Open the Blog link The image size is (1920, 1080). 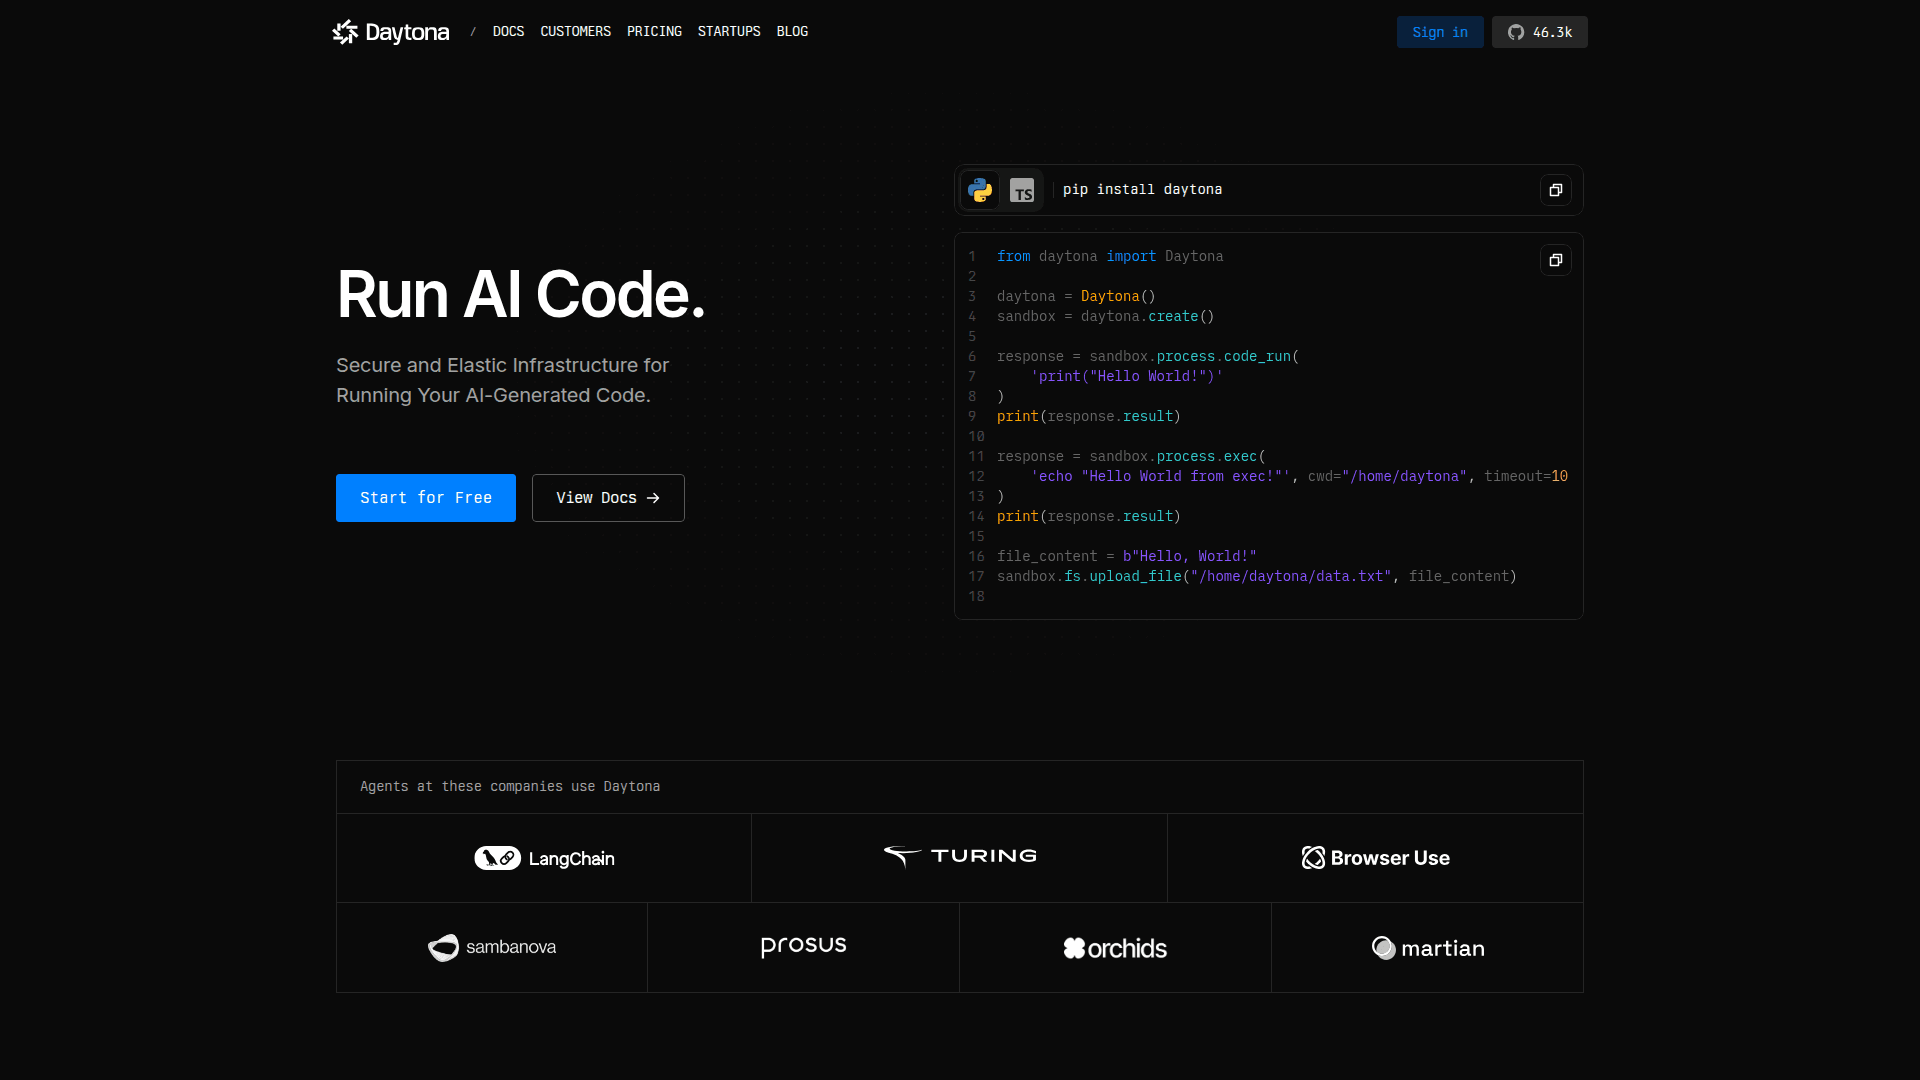pyautogui.click(x=792, y=32)
